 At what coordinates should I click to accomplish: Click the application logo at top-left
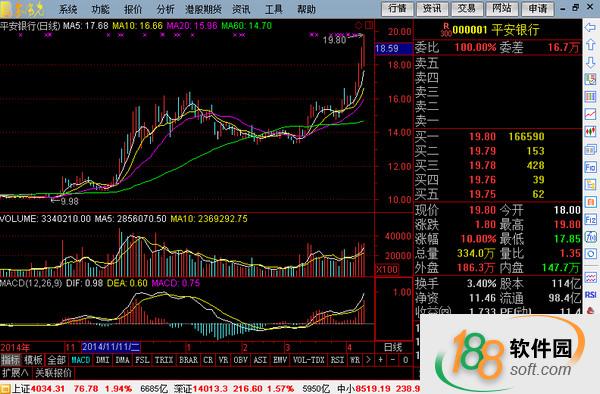23,9
